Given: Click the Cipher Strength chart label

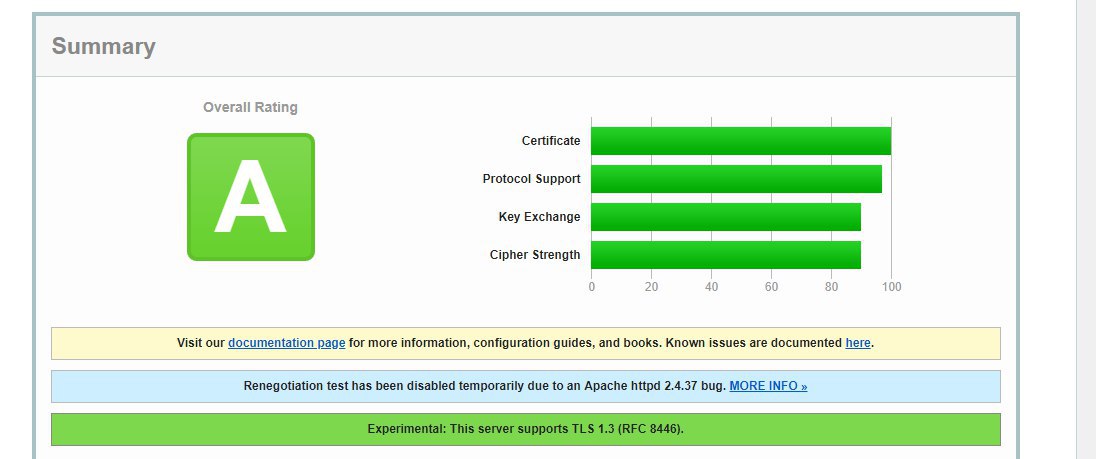Looking at the screenshot, I should pos(534,255).
